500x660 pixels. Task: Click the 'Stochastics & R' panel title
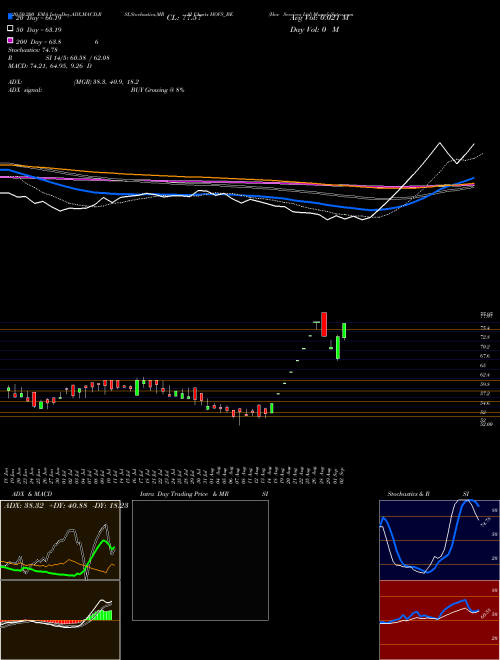408,494
